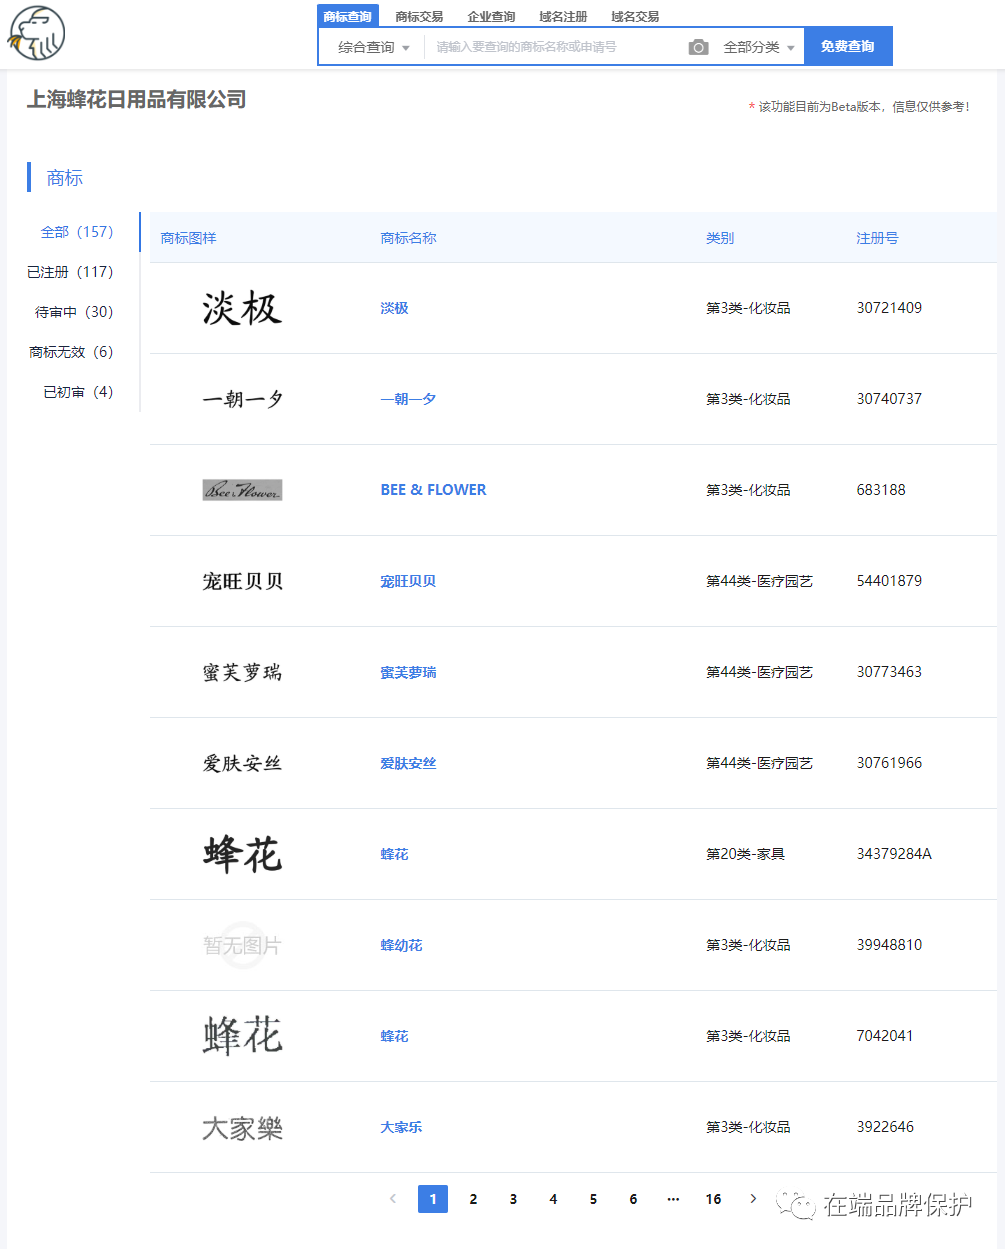Click the 注册号 column header
The width and height of the screenshot is (1005, 1249).
[877, 238]
